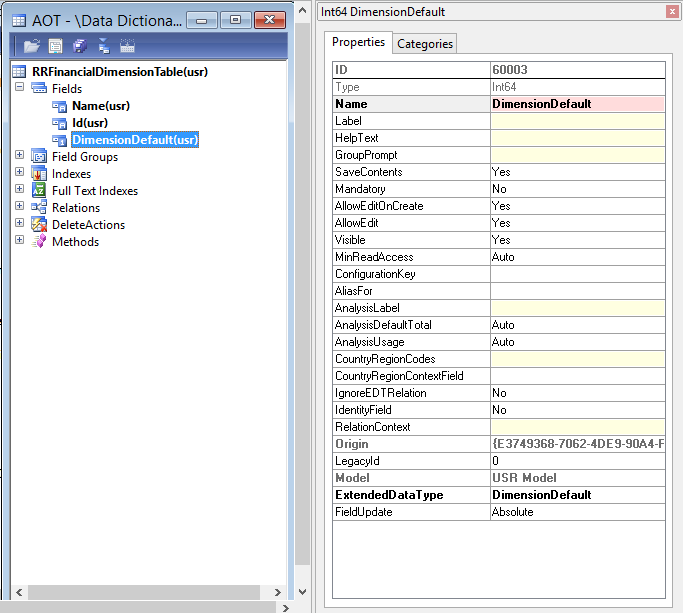This screenshot has width=683, height=613.
Task: Close the AOT window
Action: click(x=270, y=20)
